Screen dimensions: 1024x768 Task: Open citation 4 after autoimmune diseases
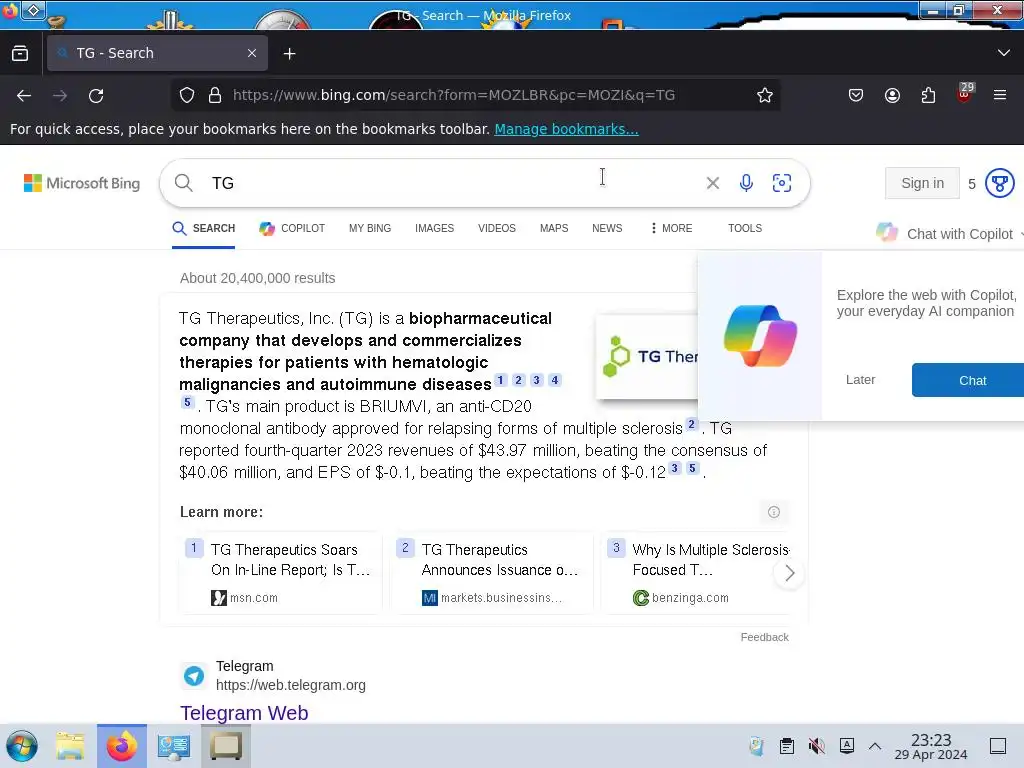554,380
